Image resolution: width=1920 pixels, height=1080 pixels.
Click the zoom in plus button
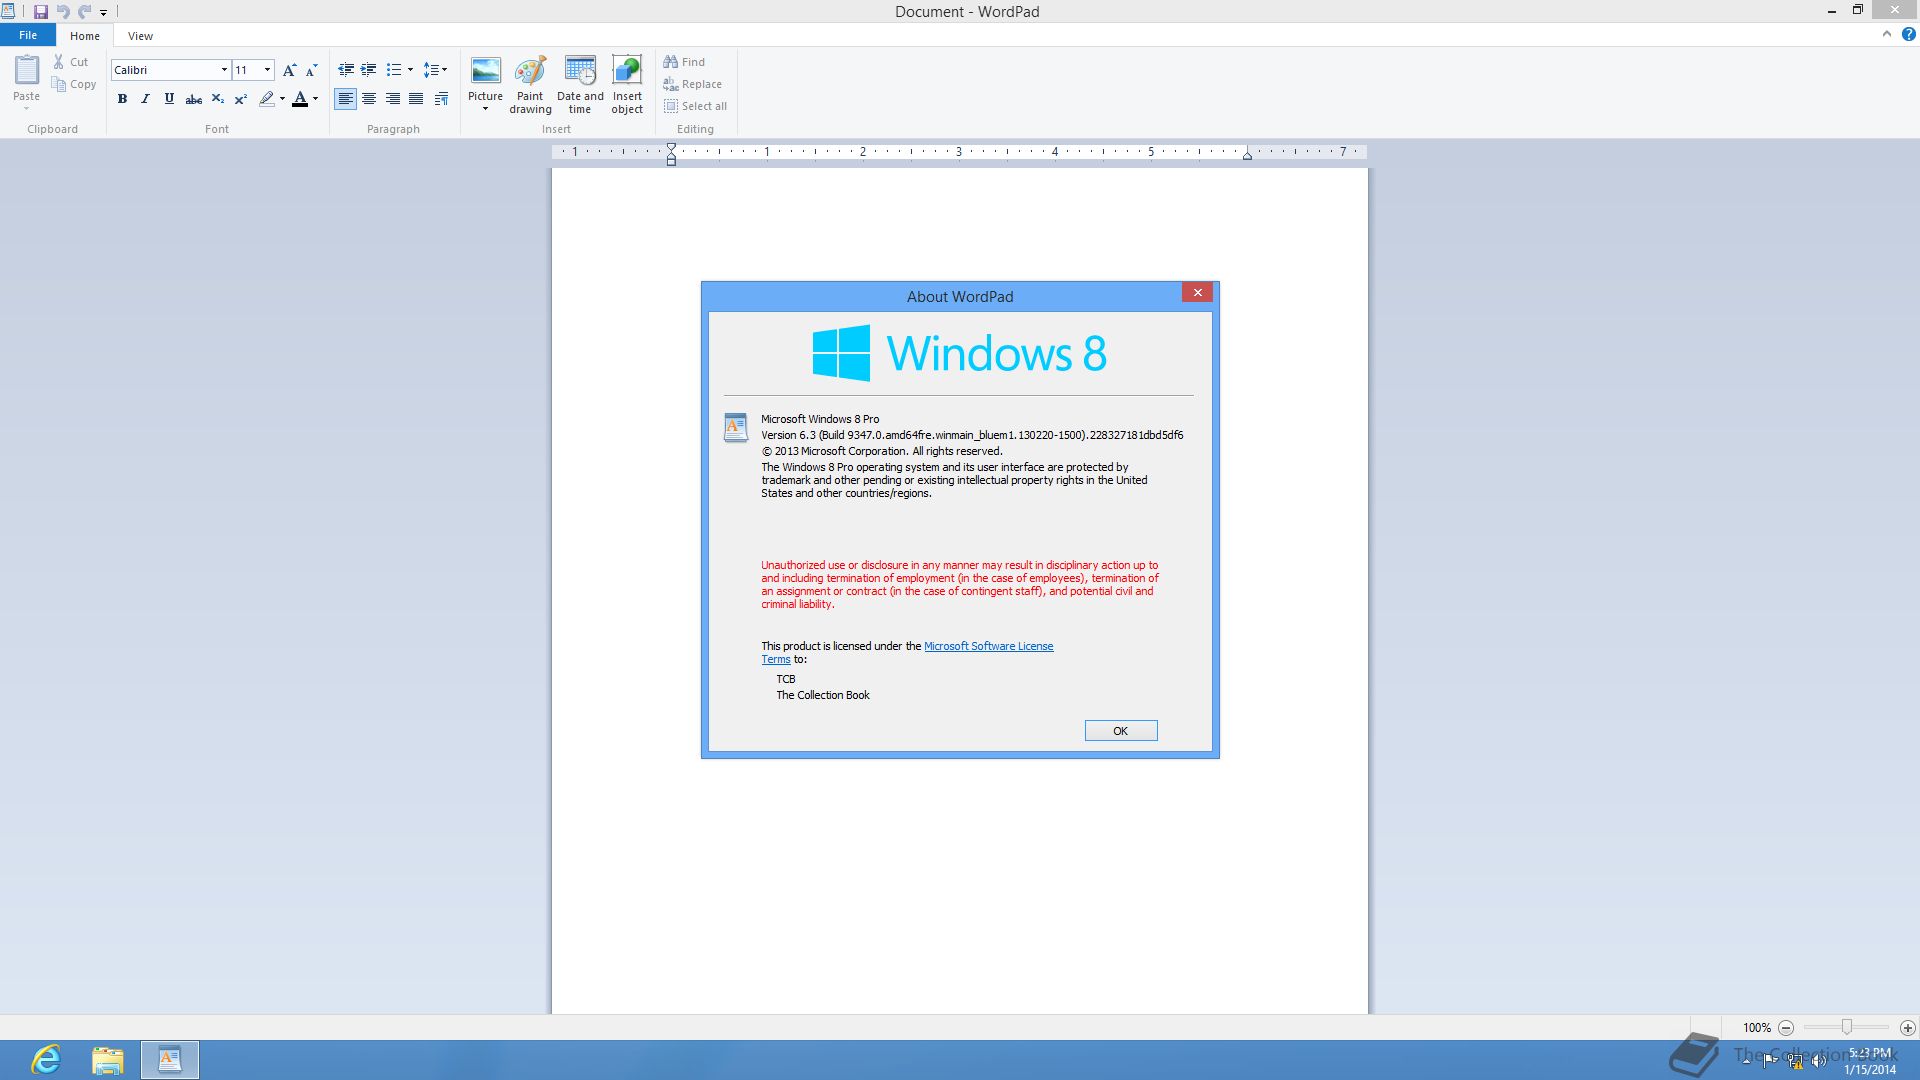point(1908,1028)
